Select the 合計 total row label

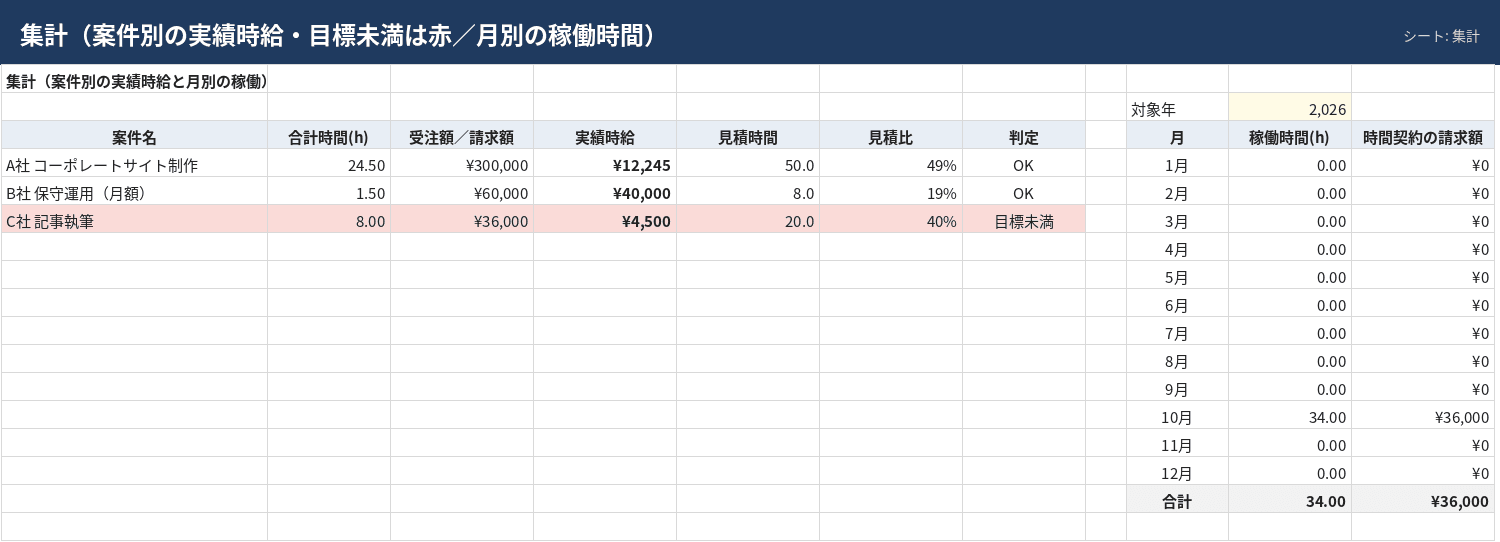[1177, 500]
